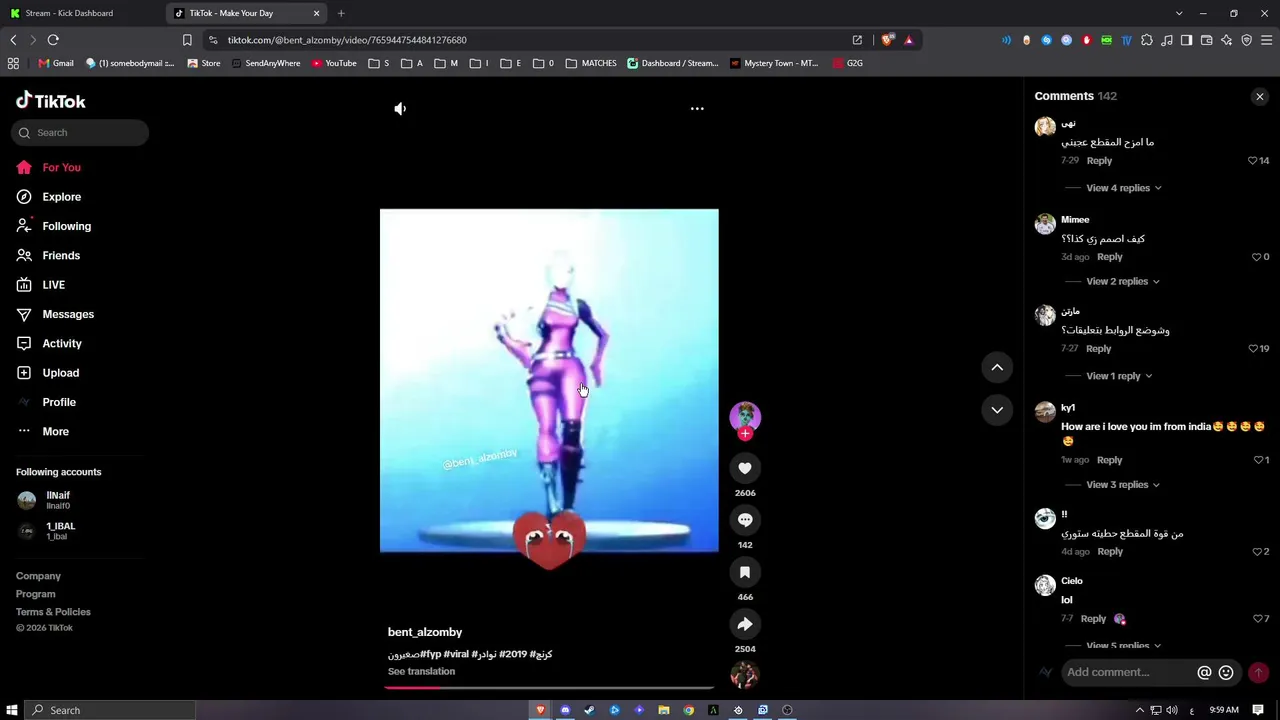The height and width of the screenshot is (720, 1280).
Task: Like Mimee's comment
Action: (1257, 257)
